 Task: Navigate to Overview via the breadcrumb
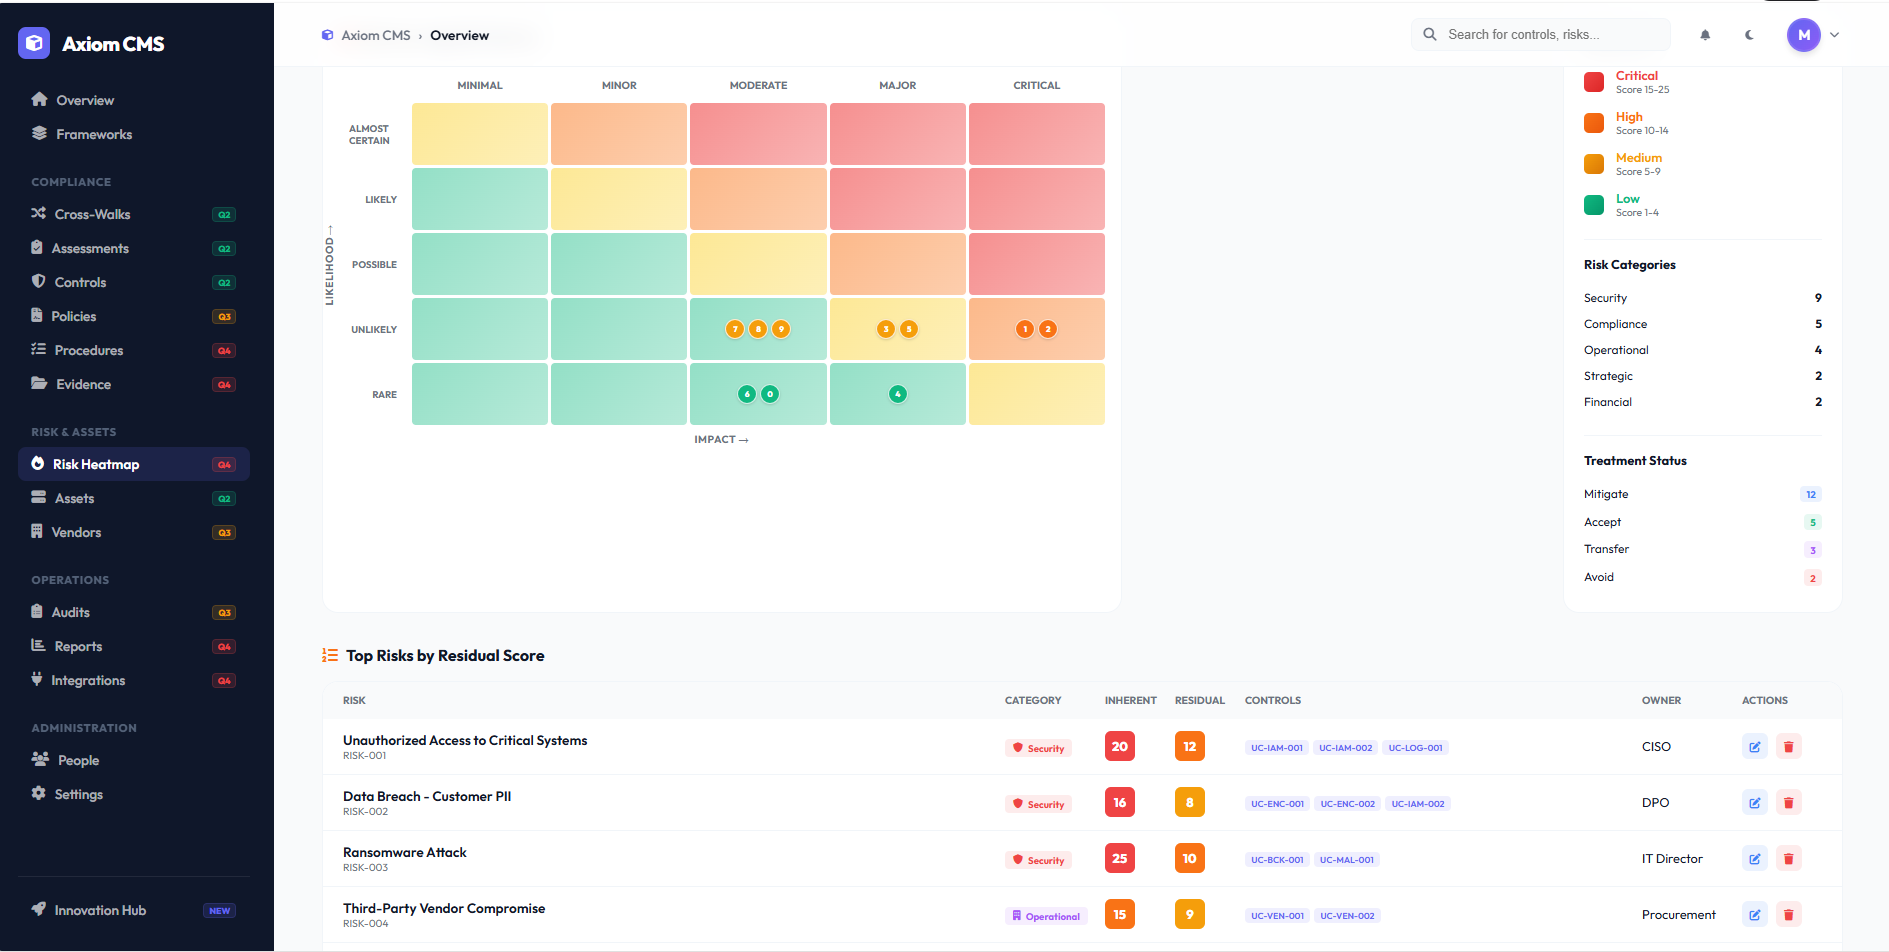tap(459, 35)
